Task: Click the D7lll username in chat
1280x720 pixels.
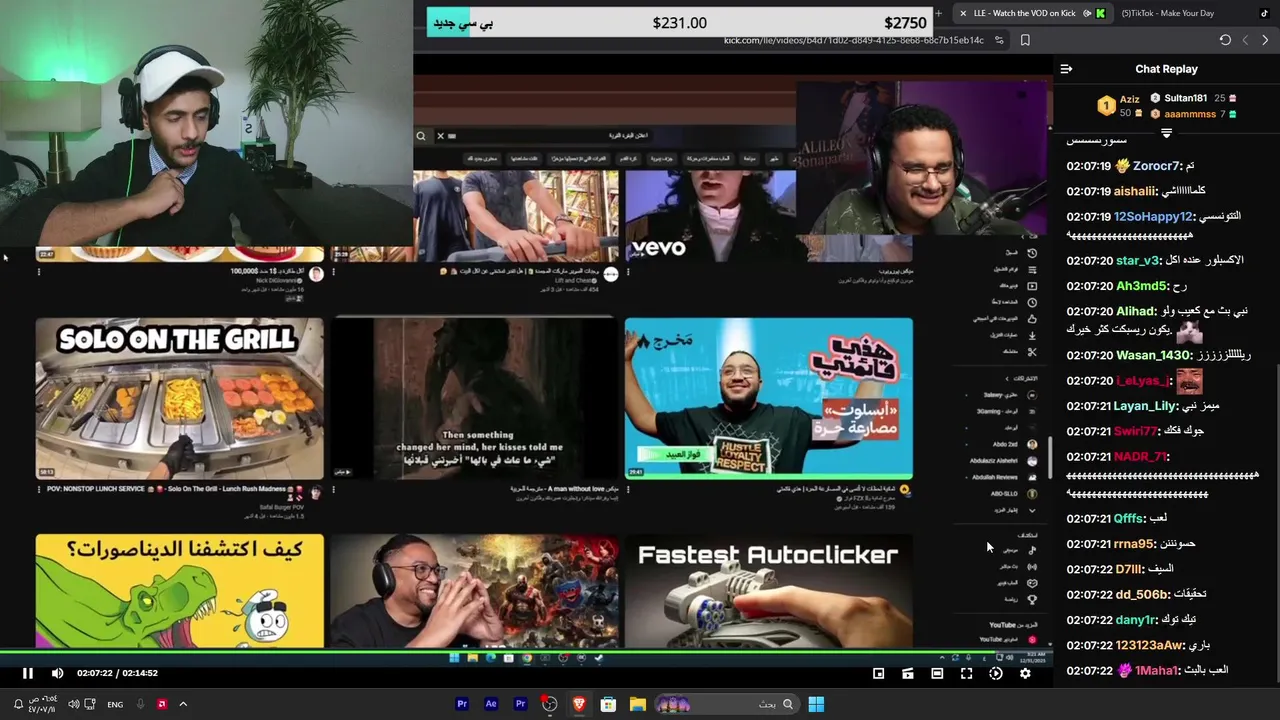Action: tap(1128, 569)
